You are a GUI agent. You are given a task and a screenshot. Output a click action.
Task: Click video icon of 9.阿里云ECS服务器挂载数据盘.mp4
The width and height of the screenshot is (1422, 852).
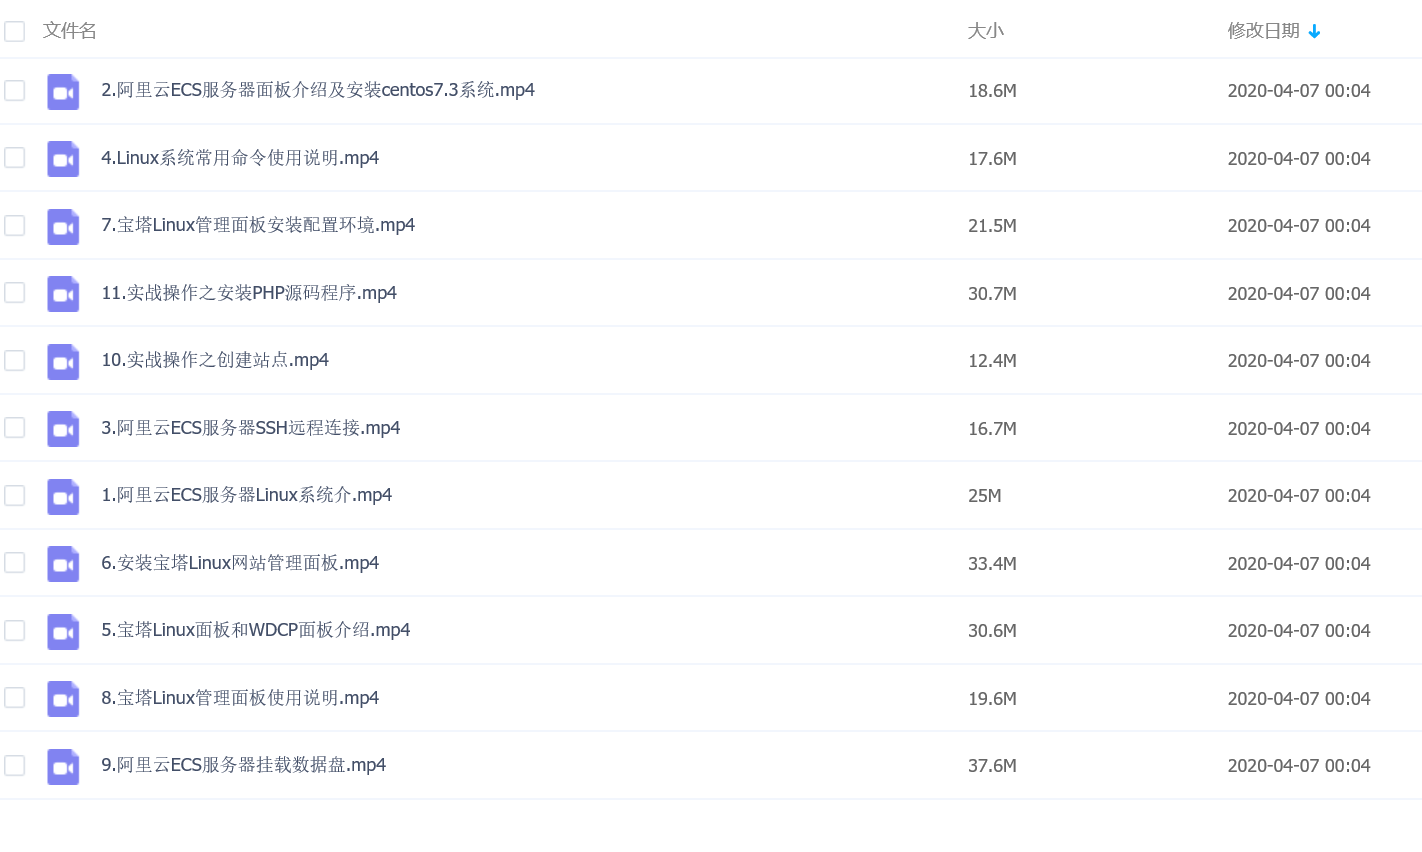point(63,766)
